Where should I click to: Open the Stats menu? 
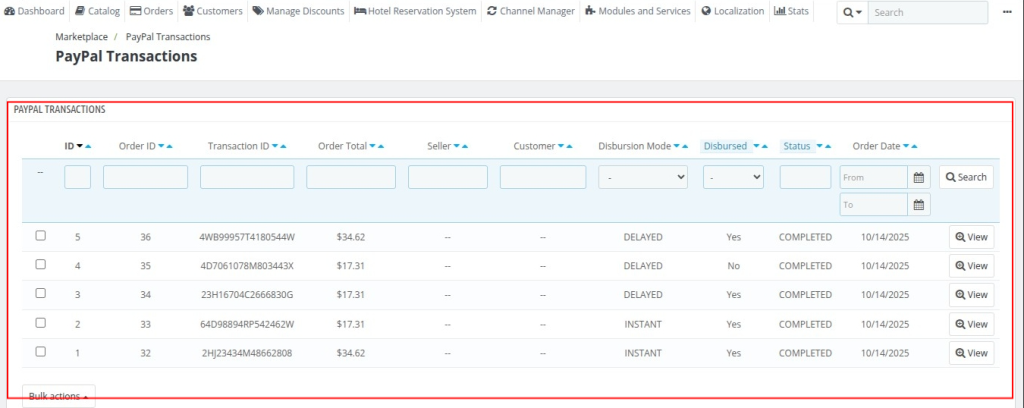791,11
